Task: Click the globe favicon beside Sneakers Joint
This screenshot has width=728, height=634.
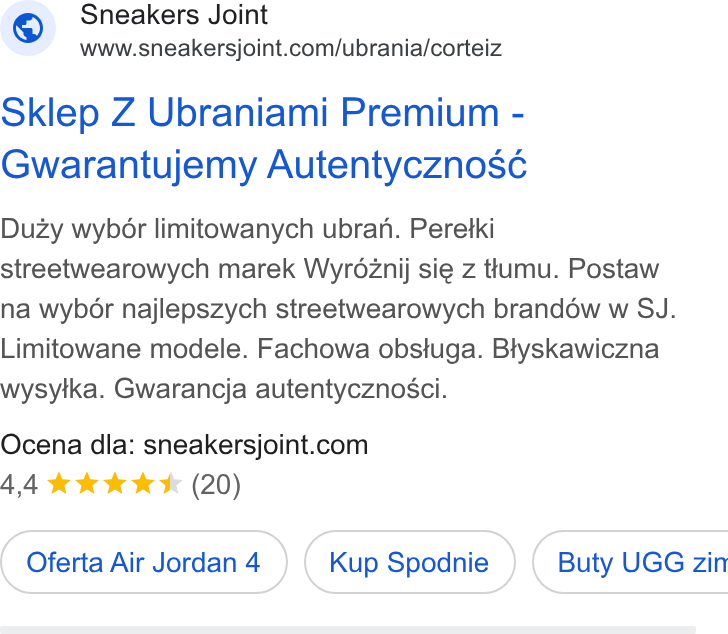Action: point(28,28)
